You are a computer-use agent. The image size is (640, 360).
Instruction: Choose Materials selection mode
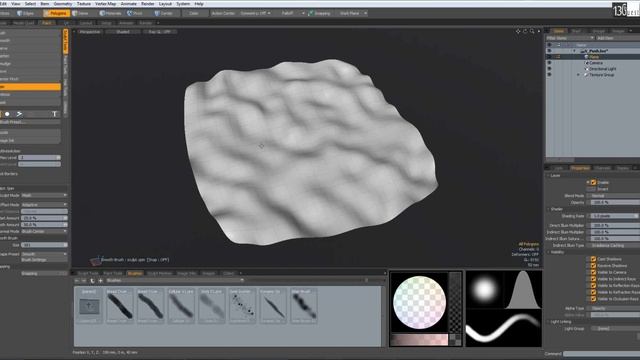(x=111, y=13)
